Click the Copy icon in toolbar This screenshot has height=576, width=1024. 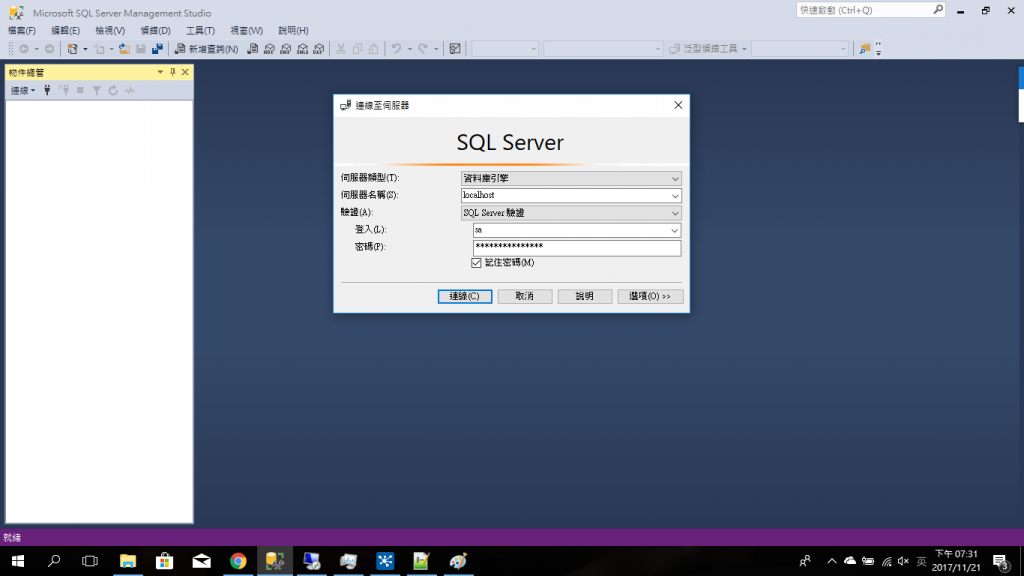pos(357,49)
